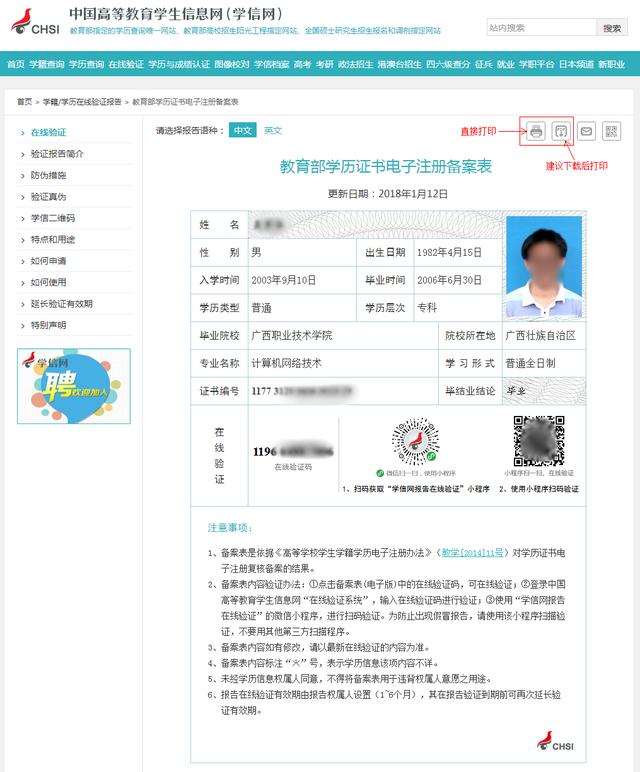The width and height of the screenshot is (640, 772).
Task: Click the 1196 online verification code
Action: 293,451
